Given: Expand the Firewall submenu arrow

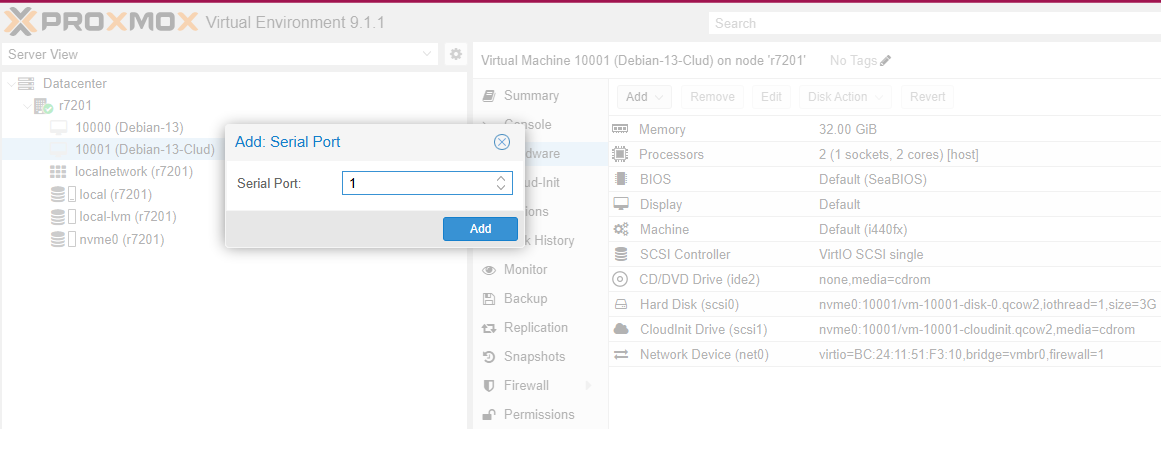Looking at the screenshot, I should (x=588, y=386).
